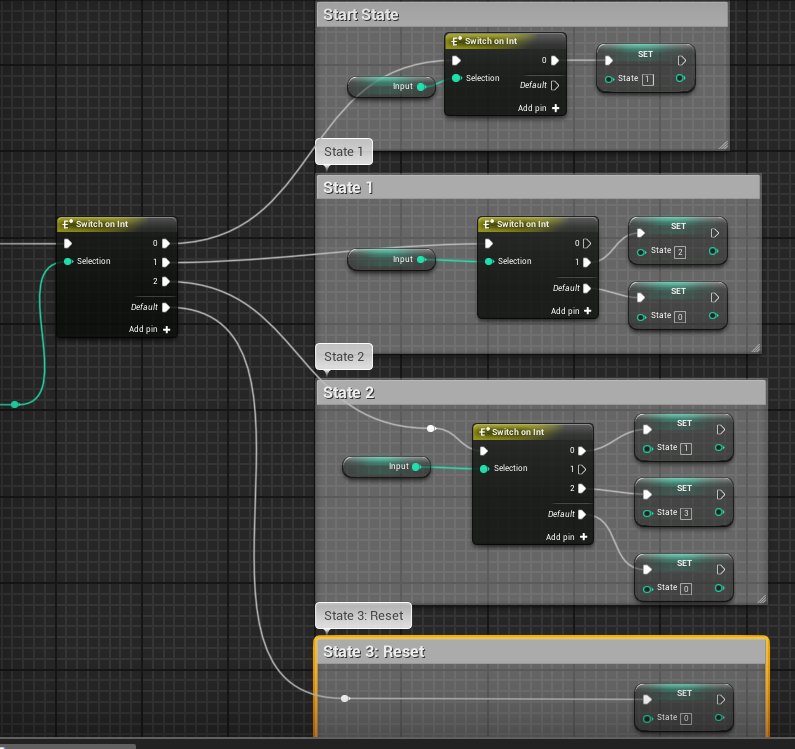Select the Start State comment box header
The height and width of the screenshot is (749, 795).
click(520, 15)
